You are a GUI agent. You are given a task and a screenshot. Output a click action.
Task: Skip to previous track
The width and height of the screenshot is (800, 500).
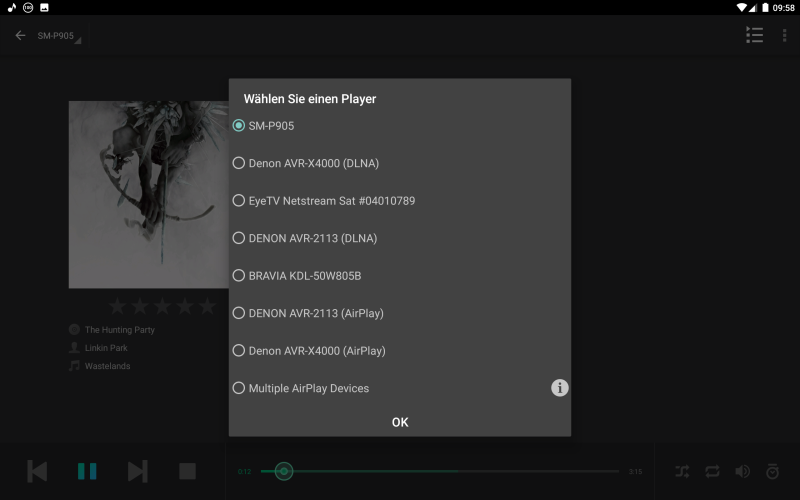[x=37, y=471]
